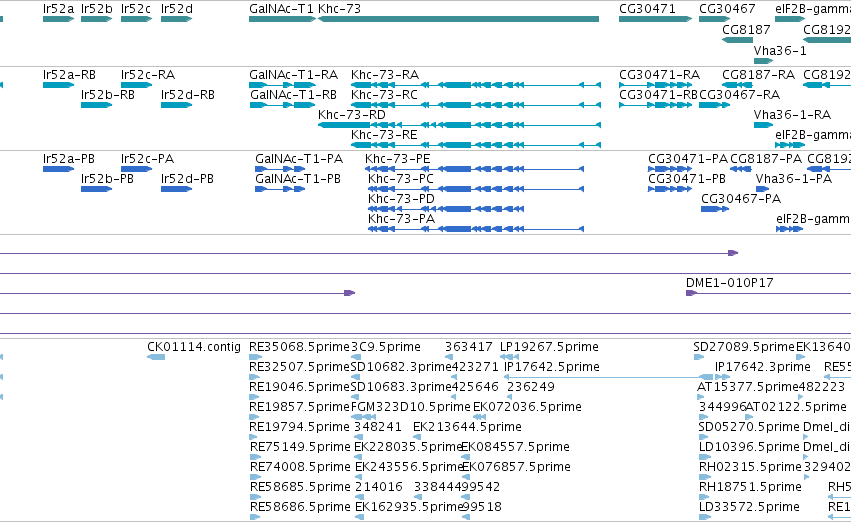The width and height of the screenshot is (851, 522).
Task: Select protein Khc-73-PA
Action: (402, 219)
